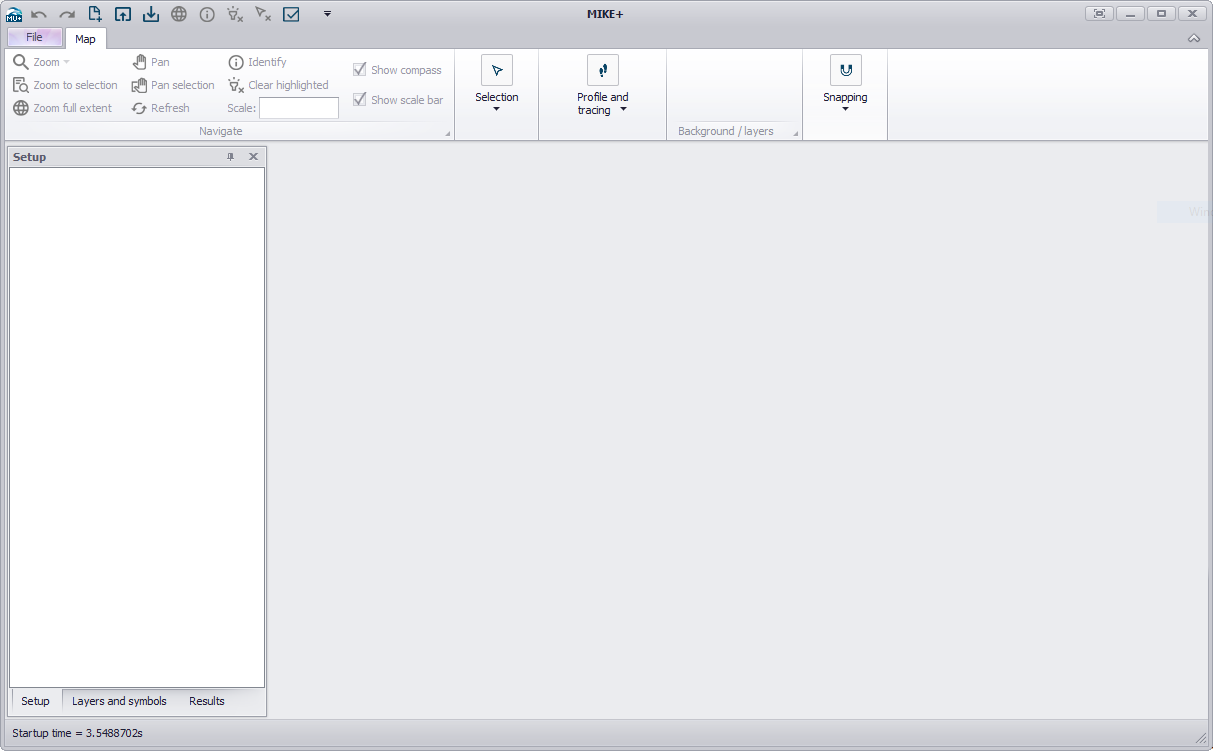Activate the Pan hand tool
Viewport: 1213px width, 751px height.
click(x=140, y=62)
